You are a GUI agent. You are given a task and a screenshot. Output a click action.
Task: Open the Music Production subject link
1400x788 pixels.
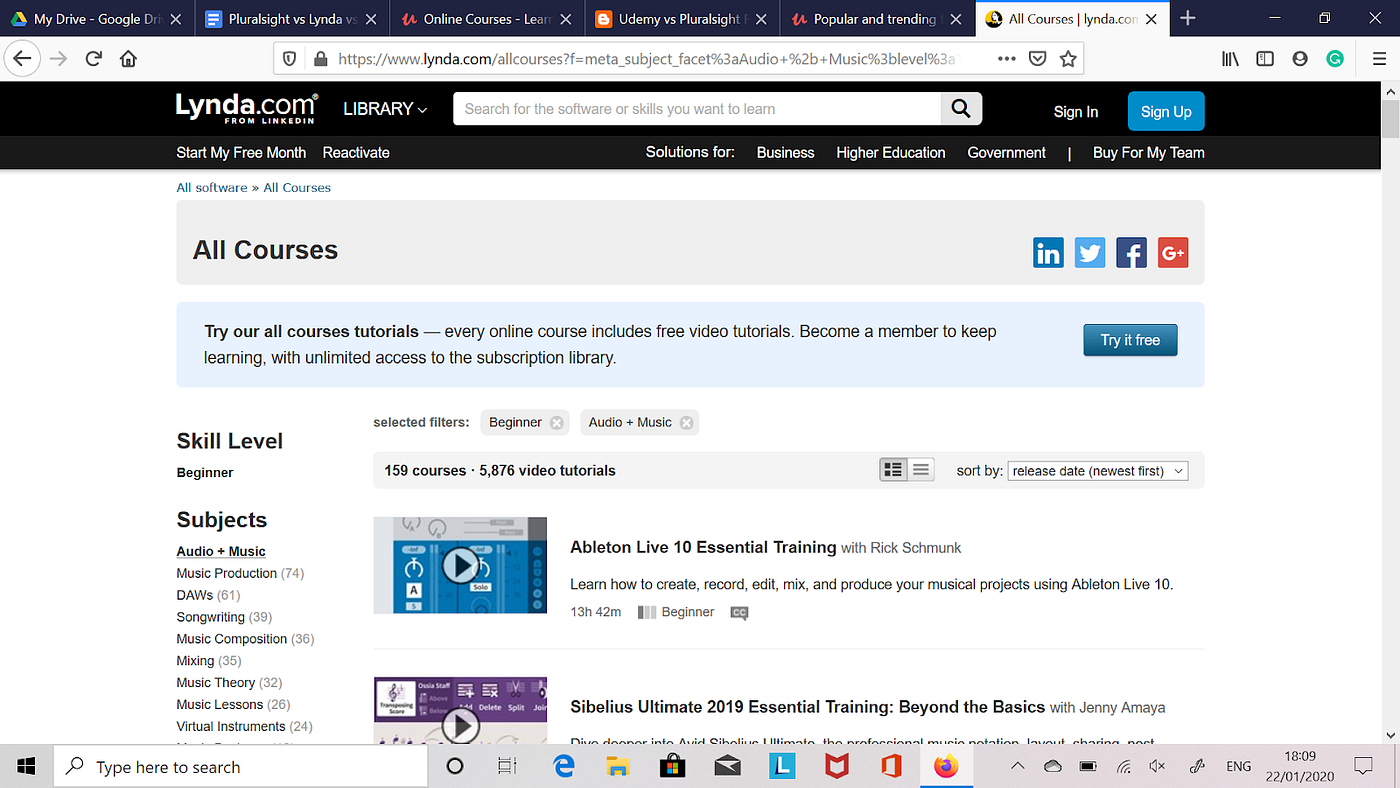(x=226, y=572)
